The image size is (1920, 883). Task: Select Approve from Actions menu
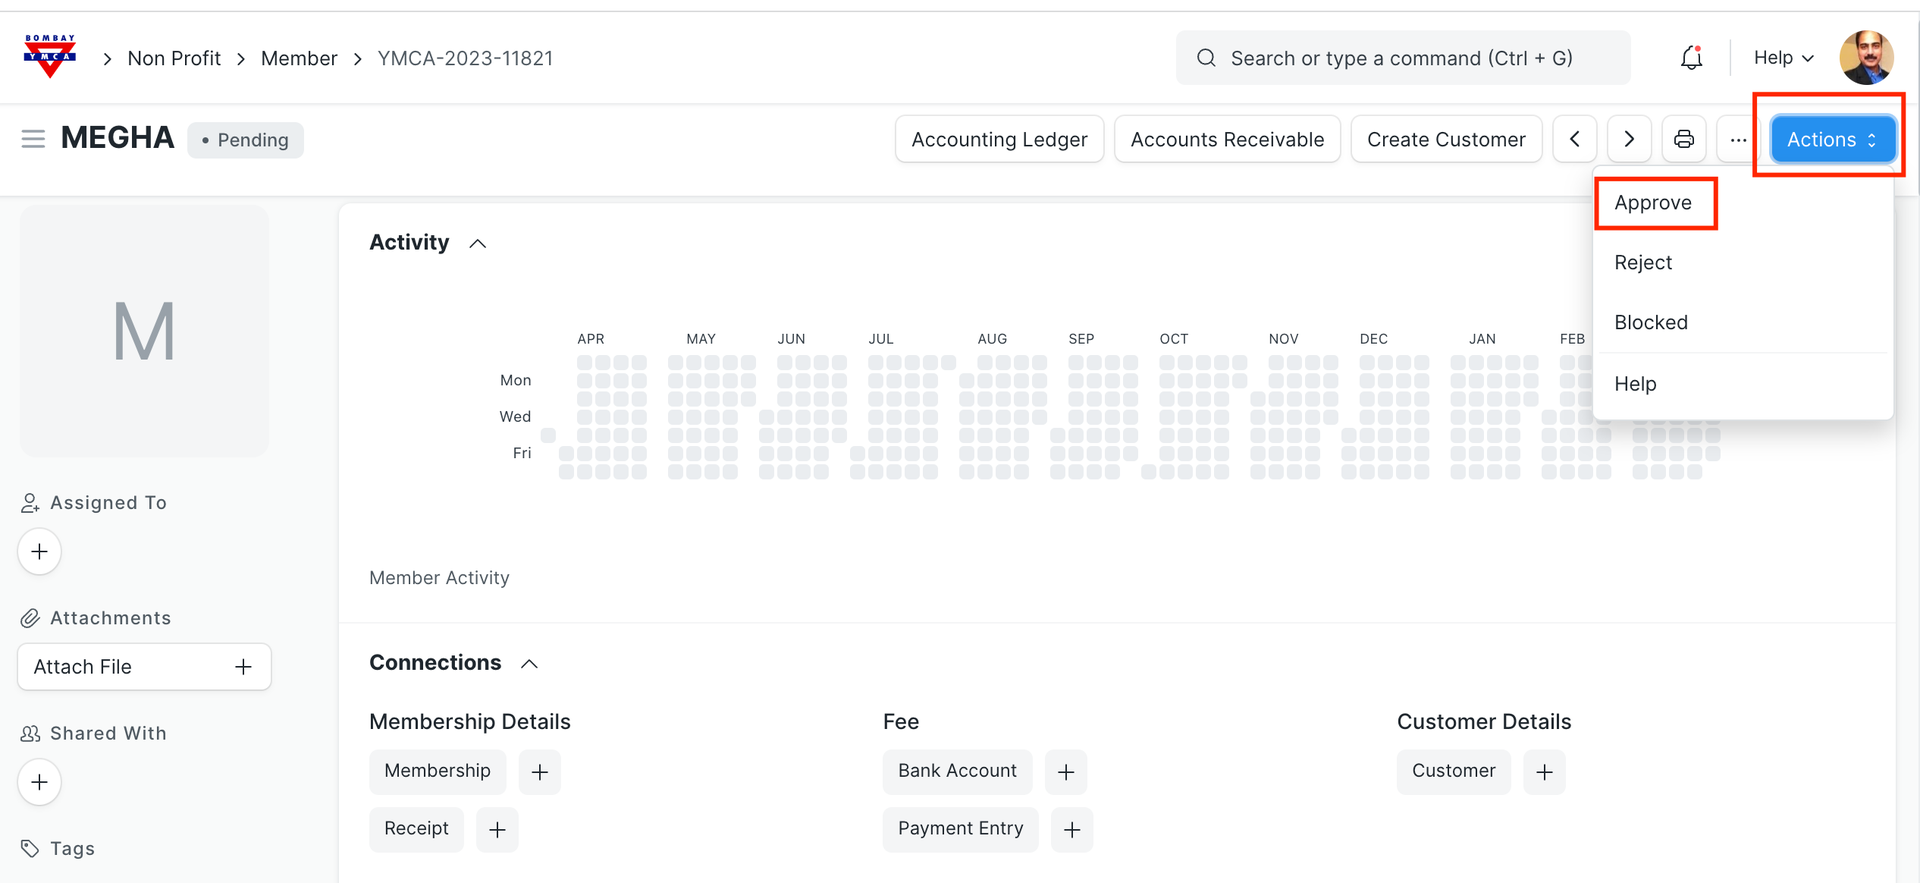(x=1653, y=203)
